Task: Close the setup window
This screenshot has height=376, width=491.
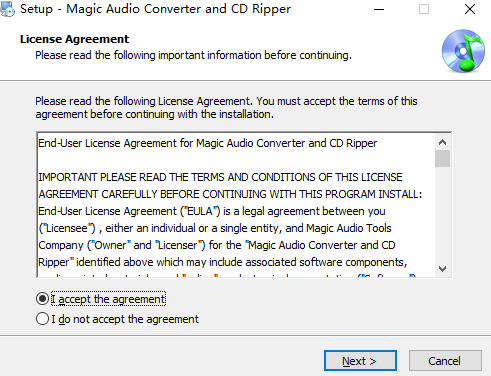Action: coord(470,9)
